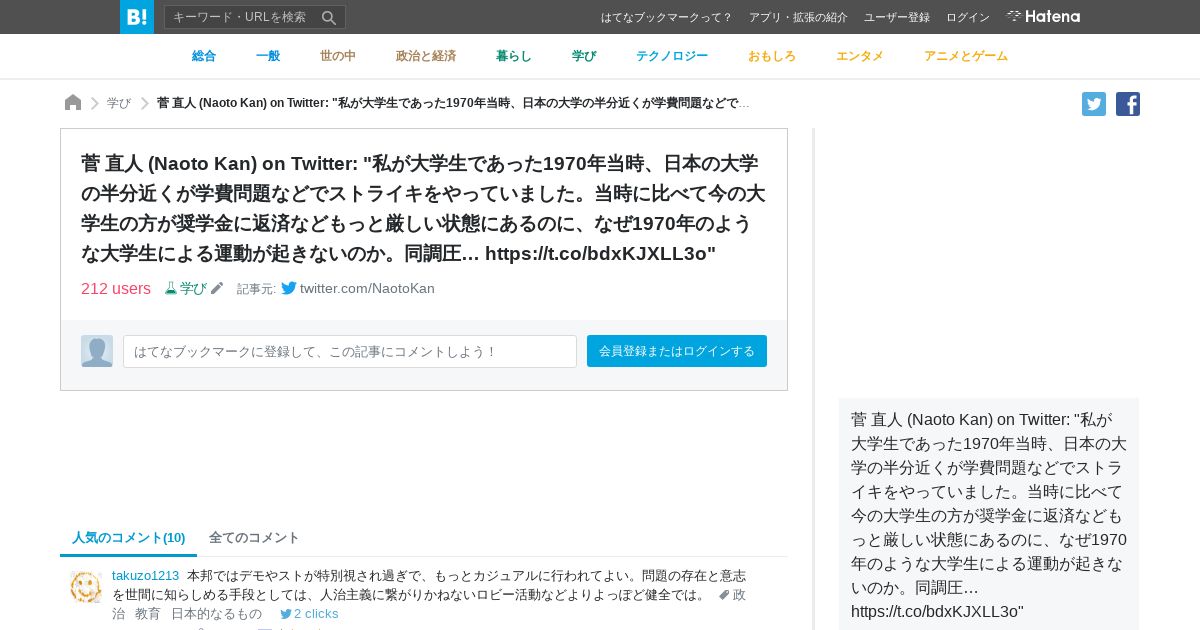The height and width of the screenshot is (630, 1200).
Task: Open アプリ・拡張の紹介 link
Action: pyautogui.click(x=798, y=17)
